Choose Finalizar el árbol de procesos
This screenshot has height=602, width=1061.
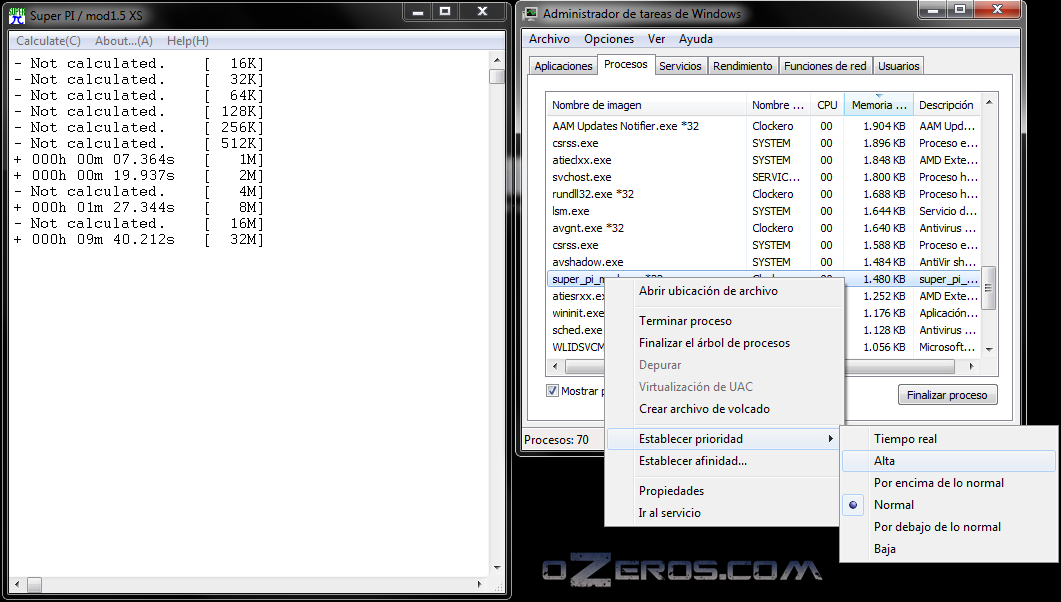click(x=715, y=343)
